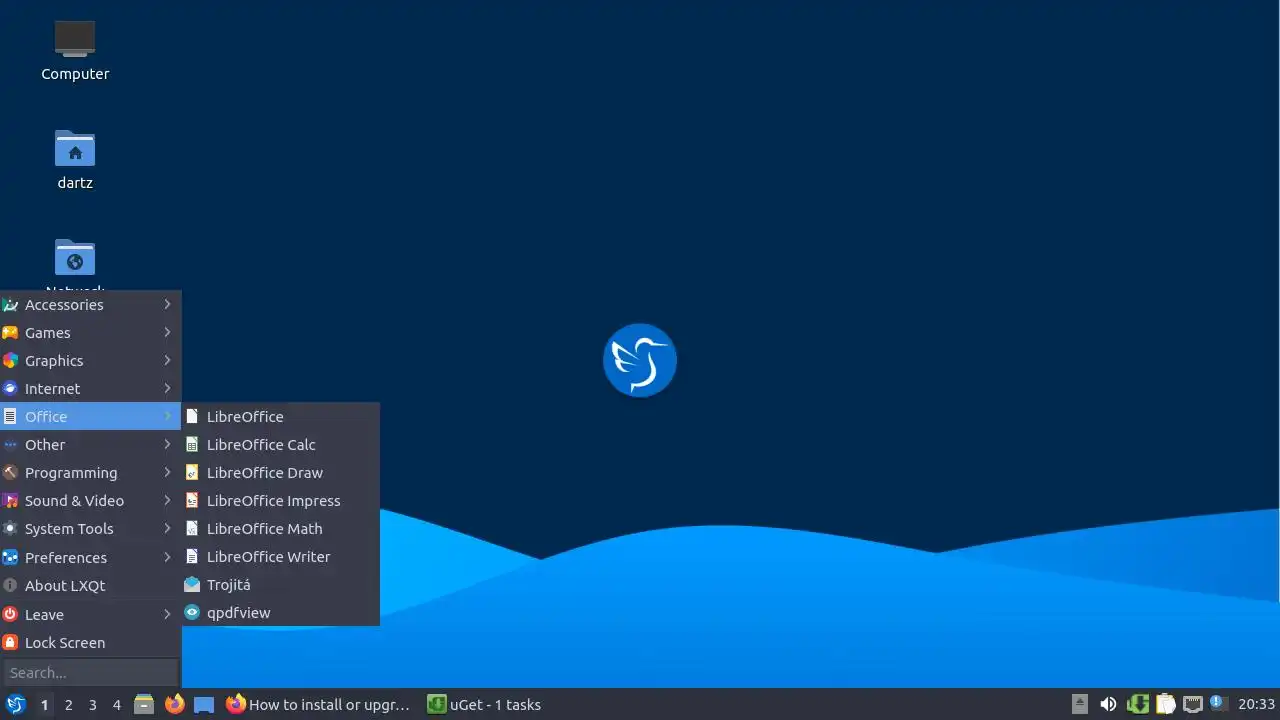Viewport: 1280px width, 720px height.
Task: Switch to virtual desktop 4
Action: (116, 705)
